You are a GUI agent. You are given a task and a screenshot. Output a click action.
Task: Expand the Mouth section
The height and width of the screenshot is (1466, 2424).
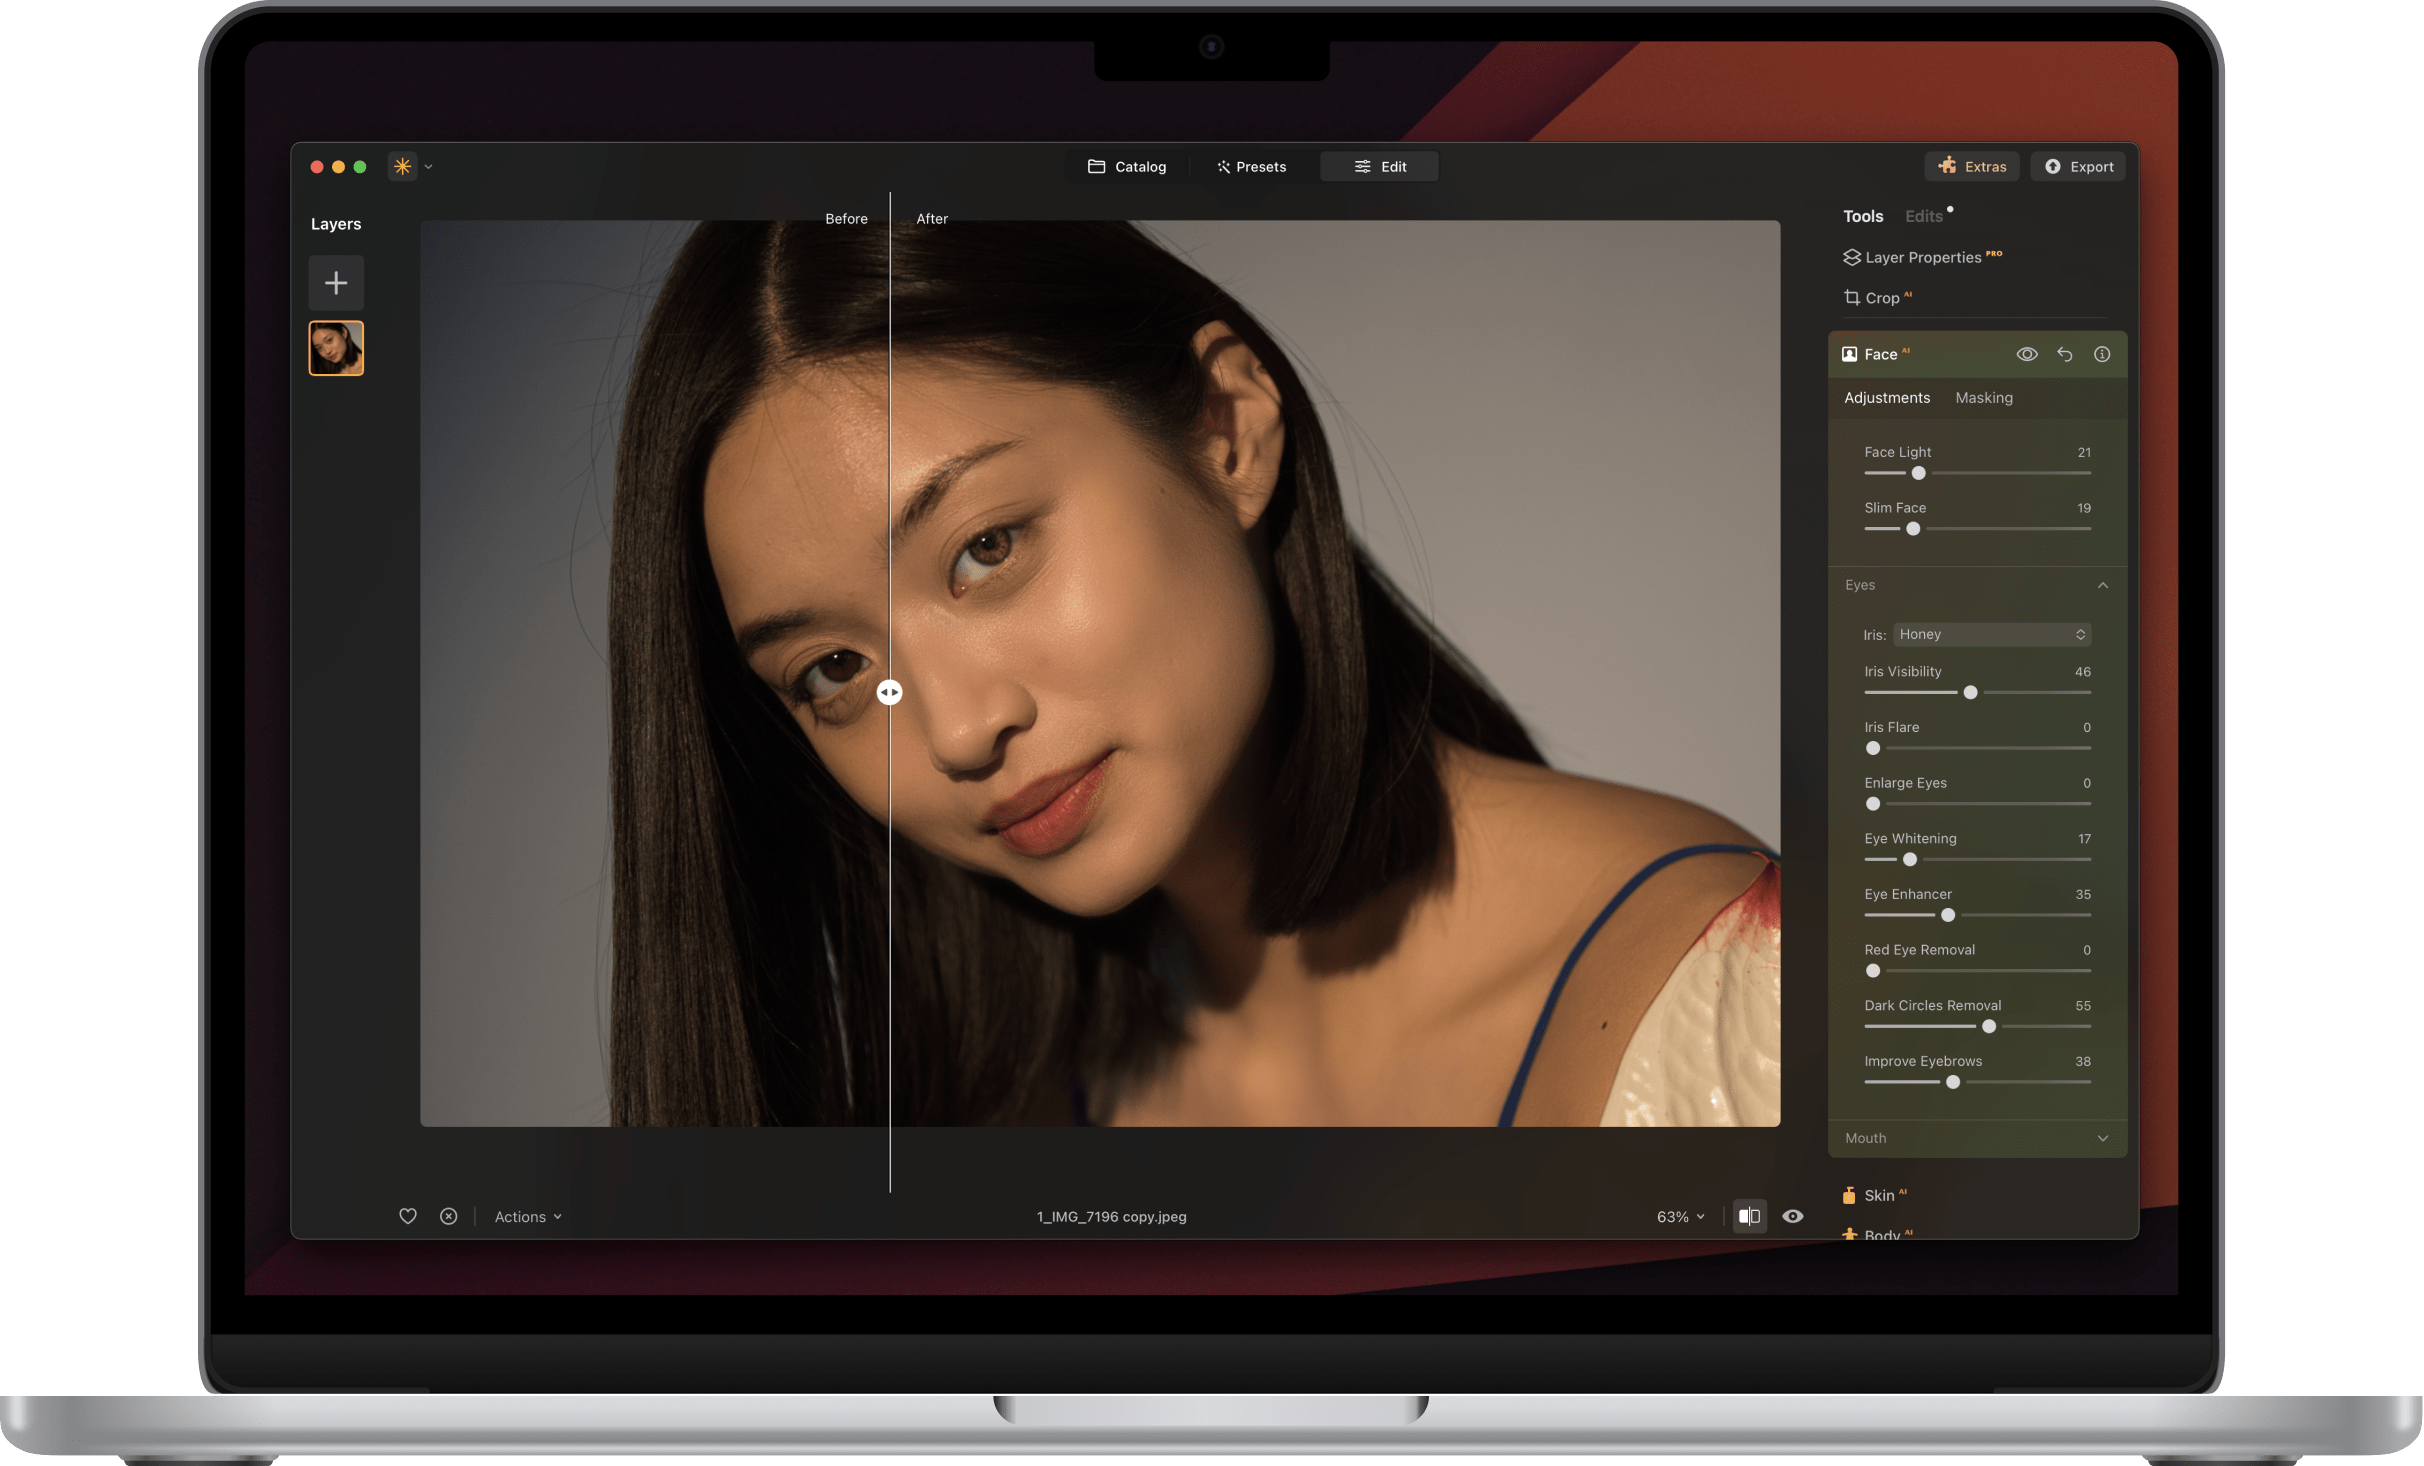point(2103,1138)
